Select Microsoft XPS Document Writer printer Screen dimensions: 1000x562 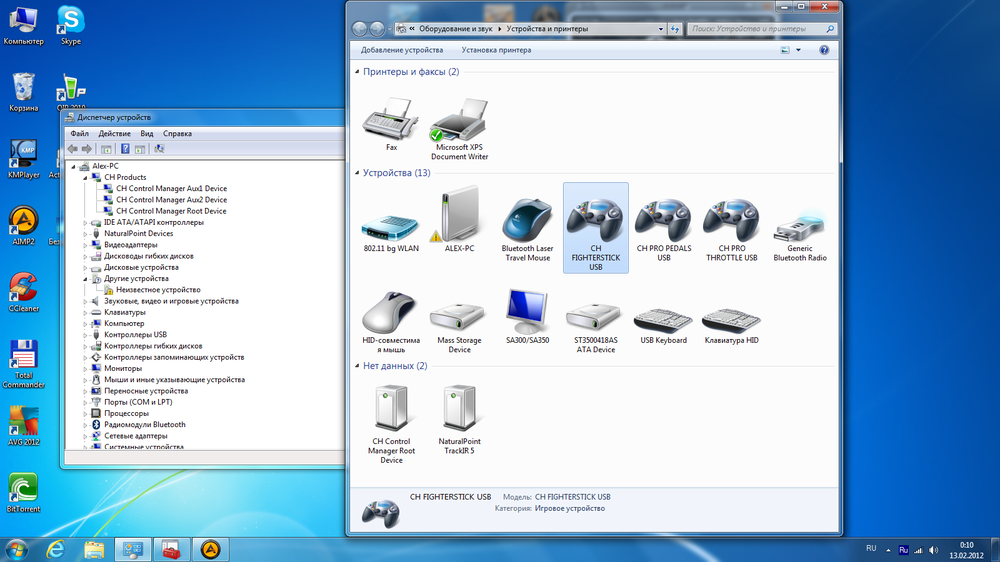(459, 128)
